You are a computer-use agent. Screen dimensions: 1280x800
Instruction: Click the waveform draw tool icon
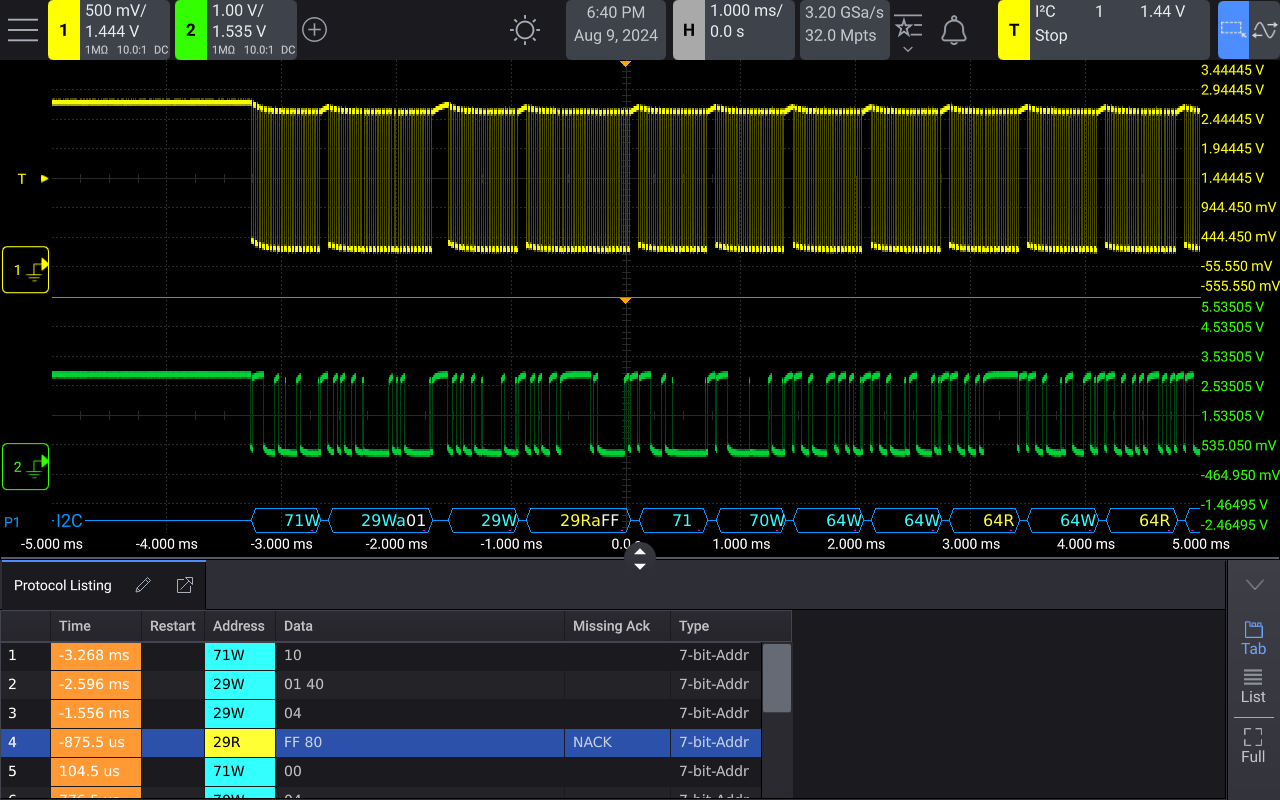[x=1264, y=30]
